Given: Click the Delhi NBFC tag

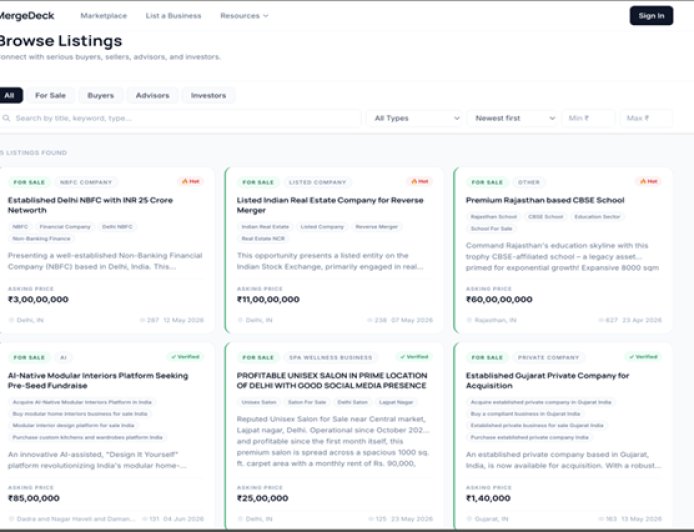Looking at the screenshot, I should click(x=117, y=227).
